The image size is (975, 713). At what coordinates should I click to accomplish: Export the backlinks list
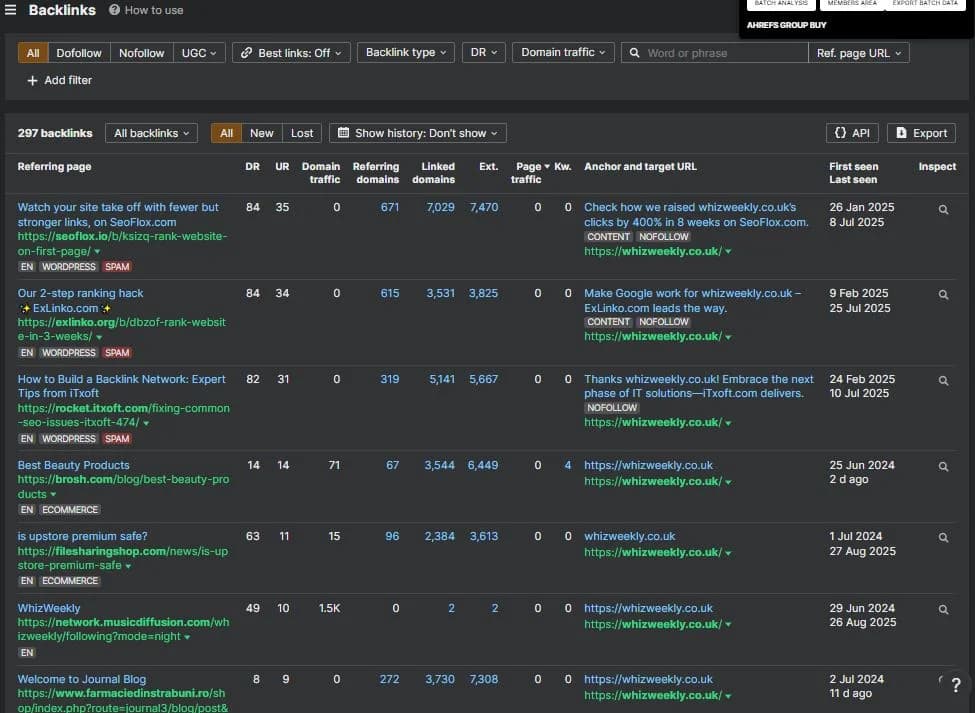click(922, 133)
